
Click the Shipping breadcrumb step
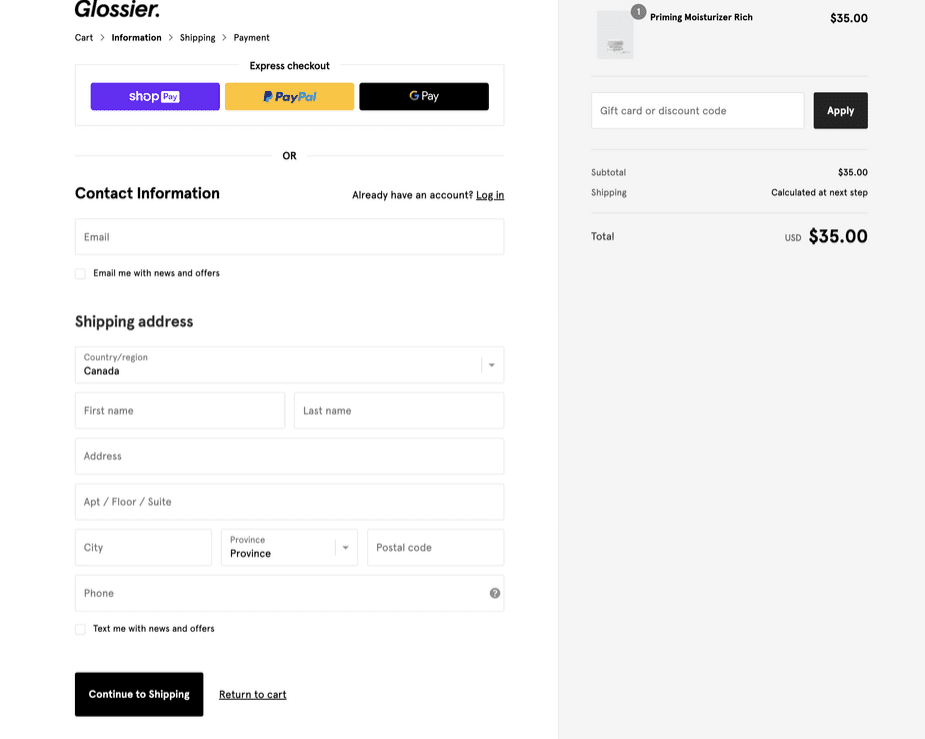click(197, 38)
